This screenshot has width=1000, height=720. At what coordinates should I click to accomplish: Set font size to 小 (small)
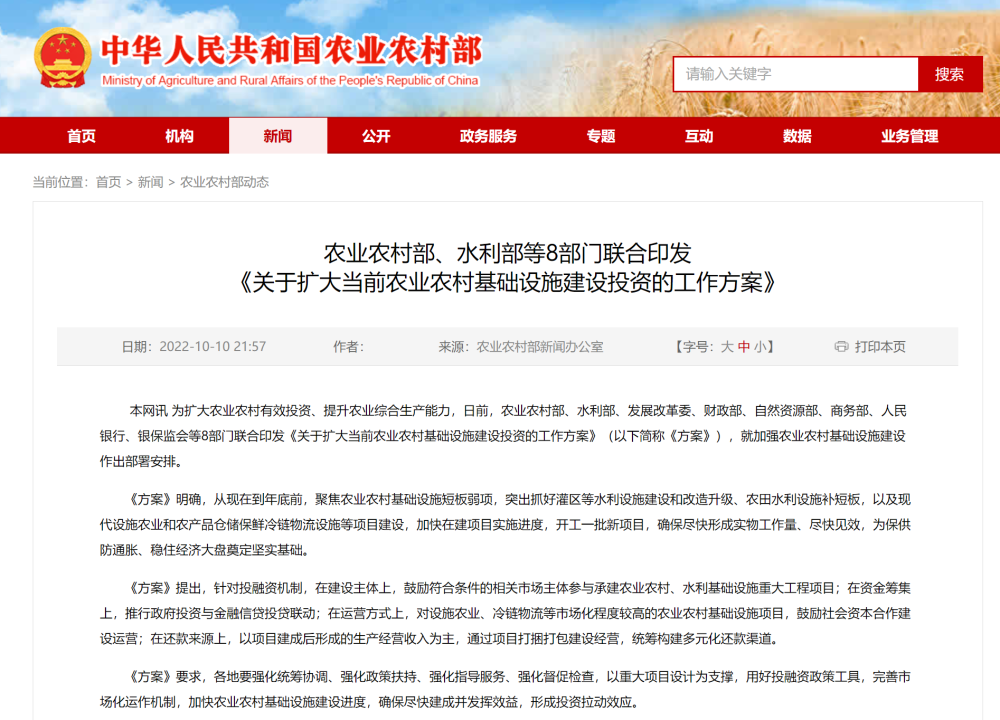click(760, 347)
